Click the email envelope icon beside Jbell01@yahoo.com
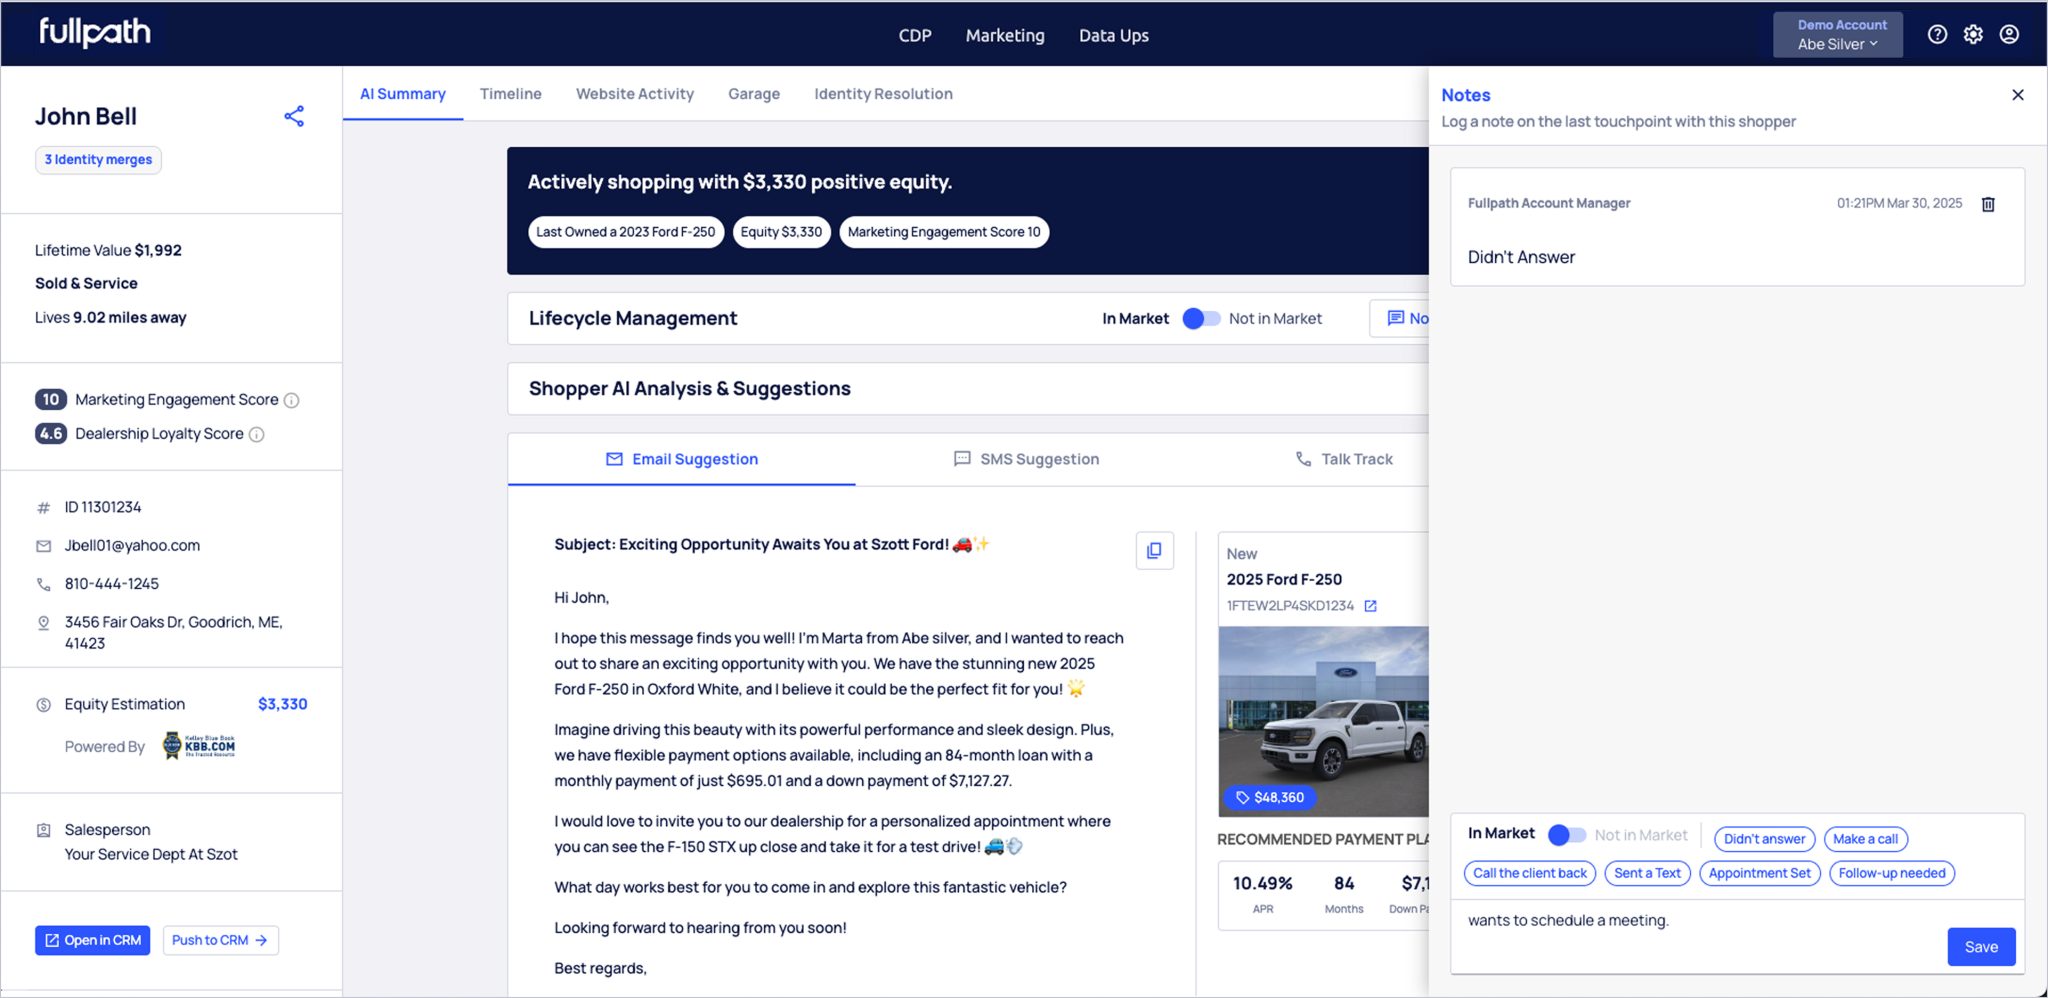The image size is (2048, 998). point(44,546)
